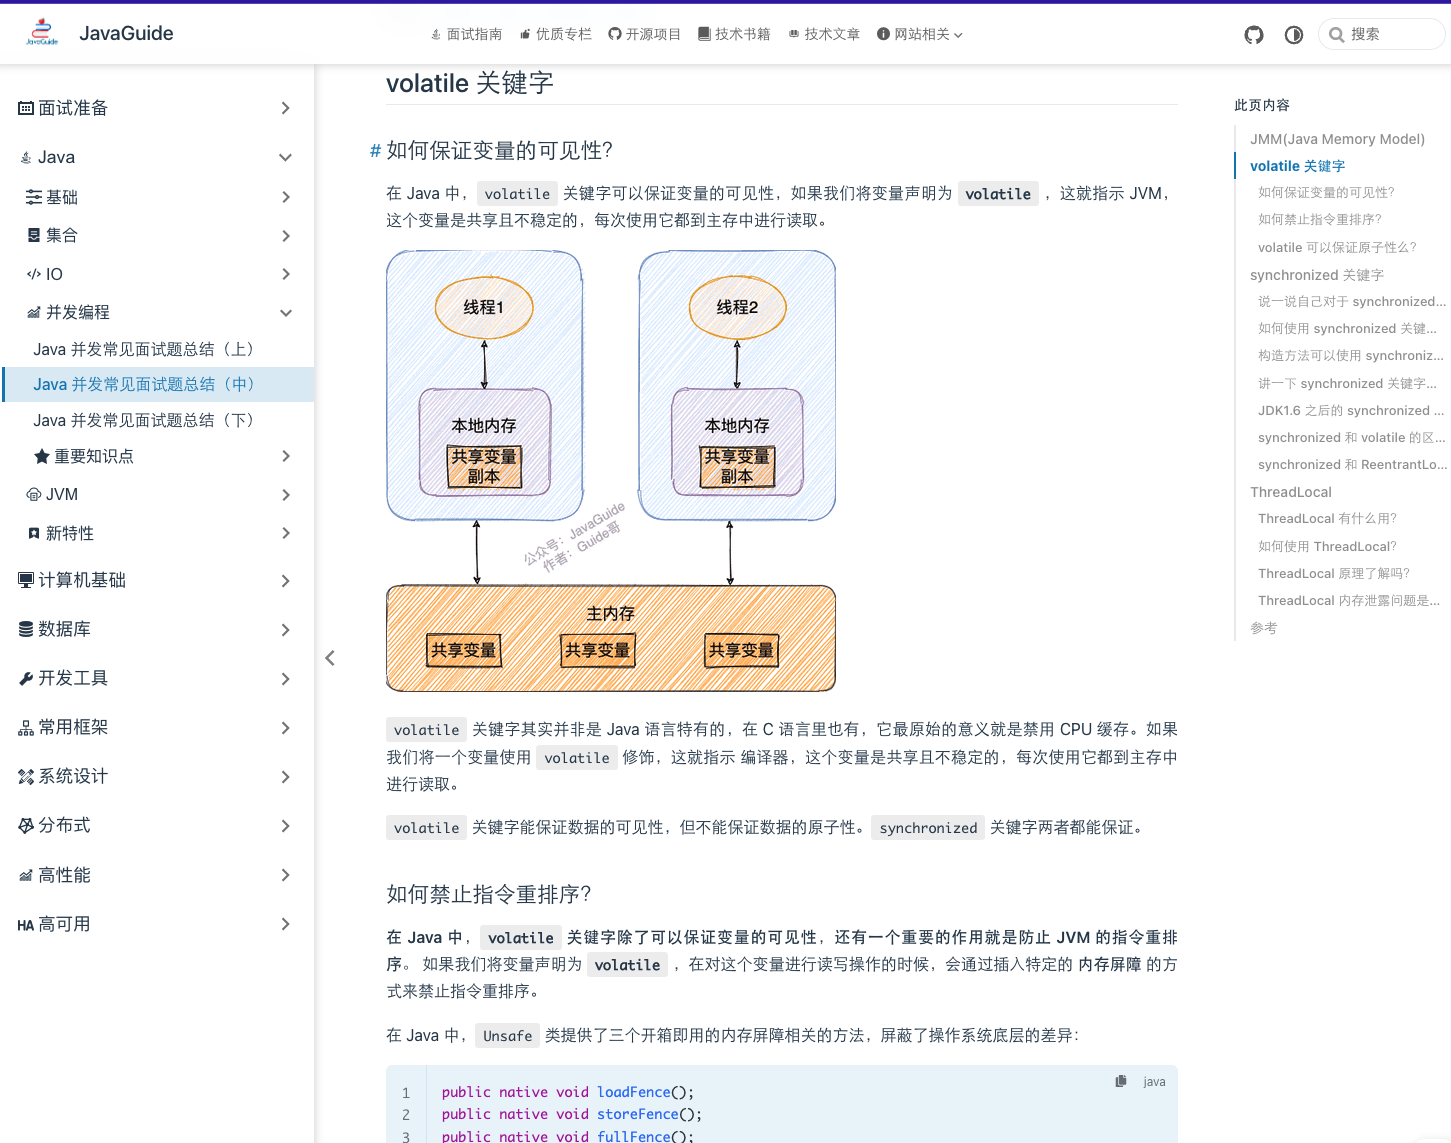
Task: Toggle the dark mode appearance icon
Action: click(1294, 35)
